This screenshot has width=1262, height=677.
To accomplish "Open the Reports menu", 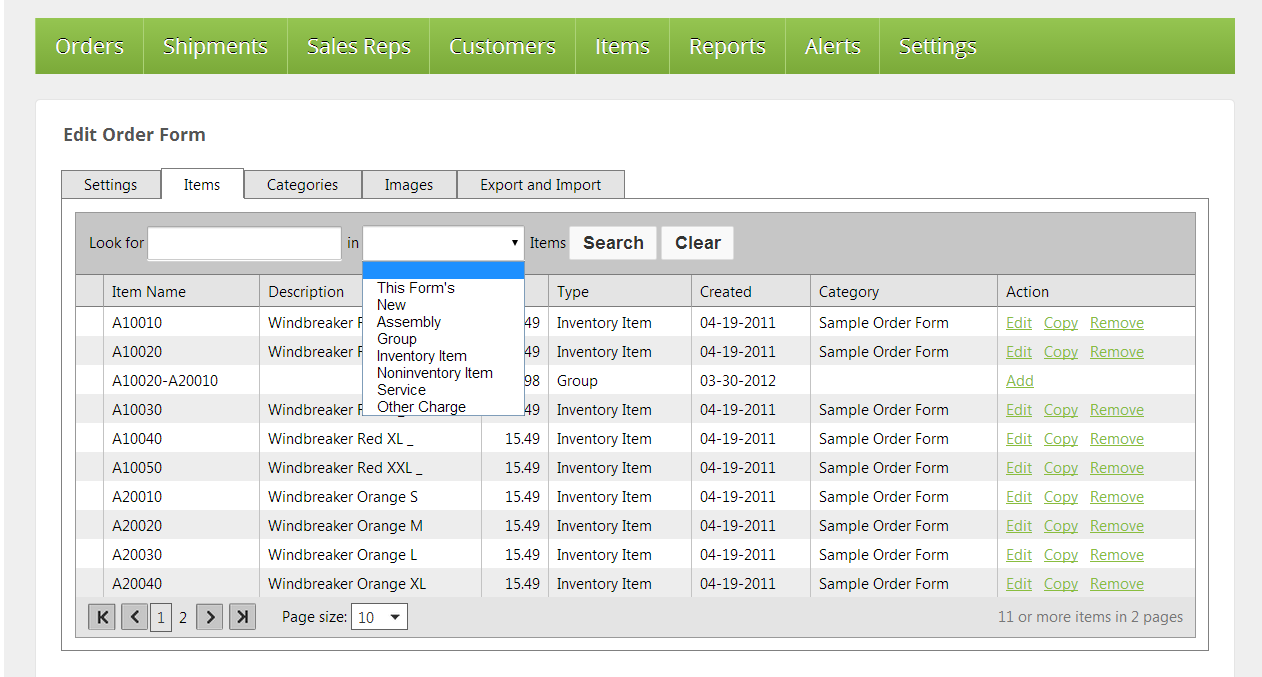I will coord(727,46).
